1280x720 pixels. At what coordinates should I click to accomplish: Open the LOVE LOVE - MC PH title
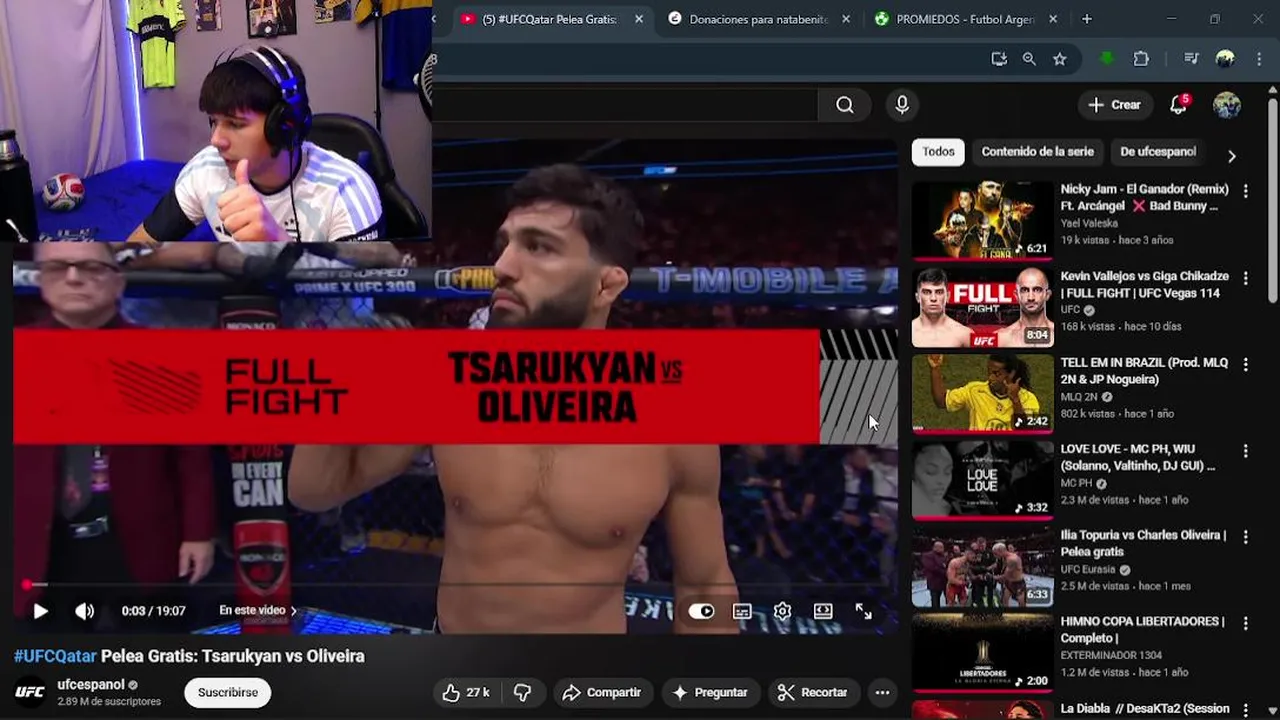coord(1138,457)
